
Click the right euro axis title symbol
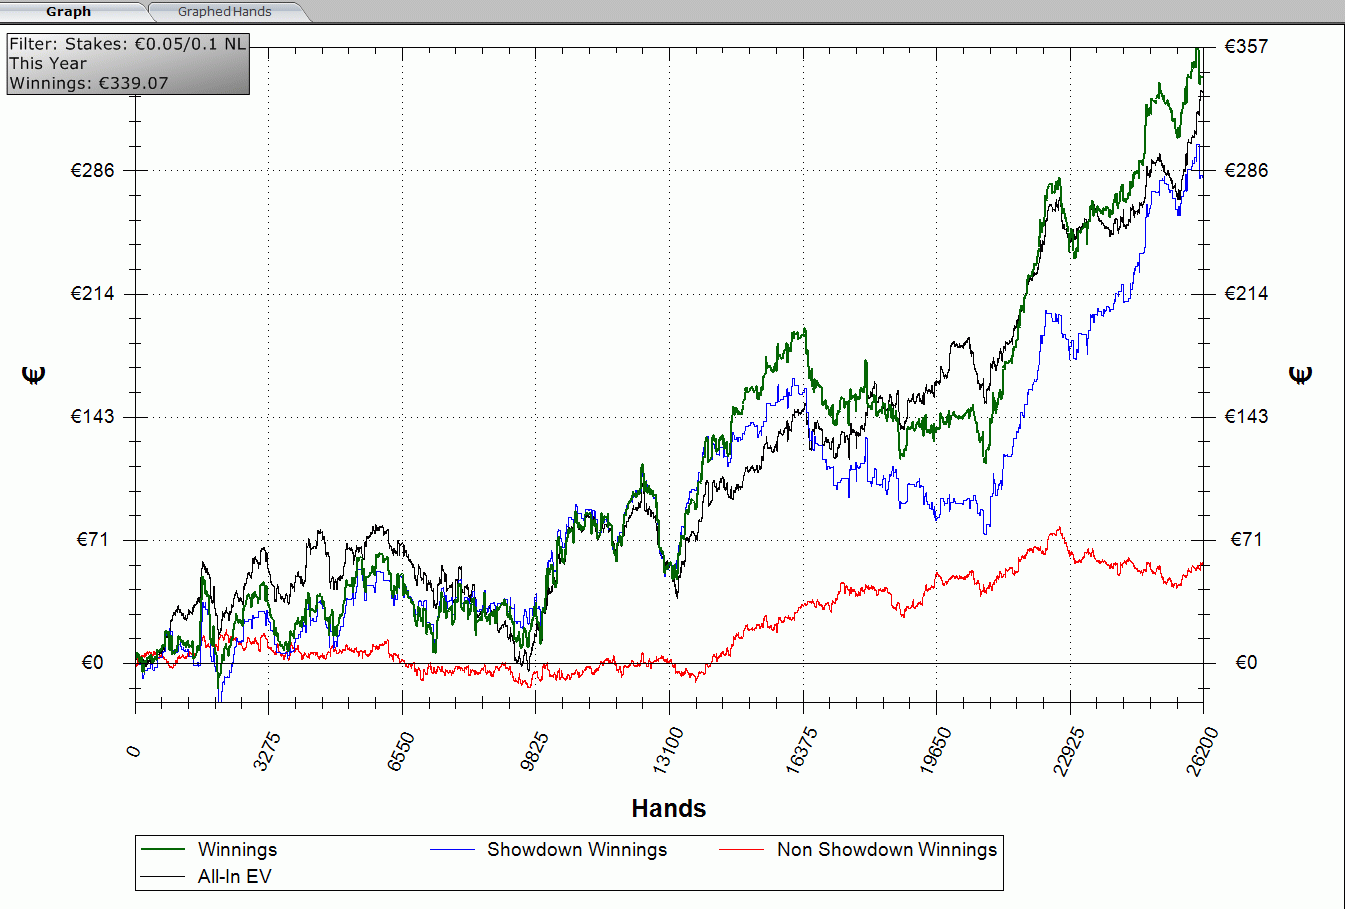(1300, 375)
